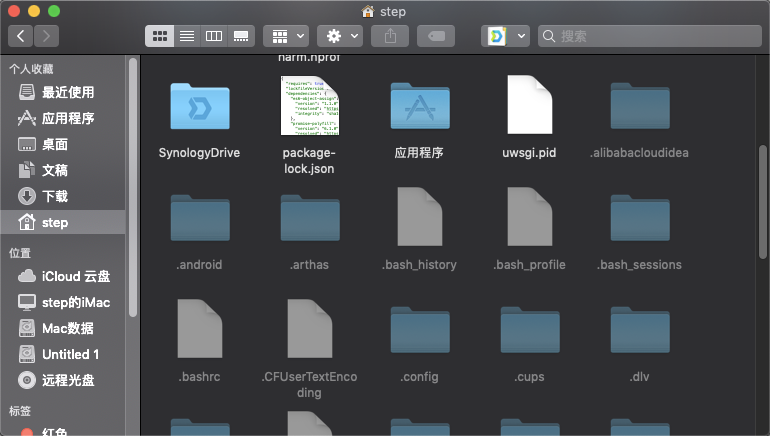Select the SynologyDrive folder icon
This screenshot has width=770, height=436.
point(200,106)
